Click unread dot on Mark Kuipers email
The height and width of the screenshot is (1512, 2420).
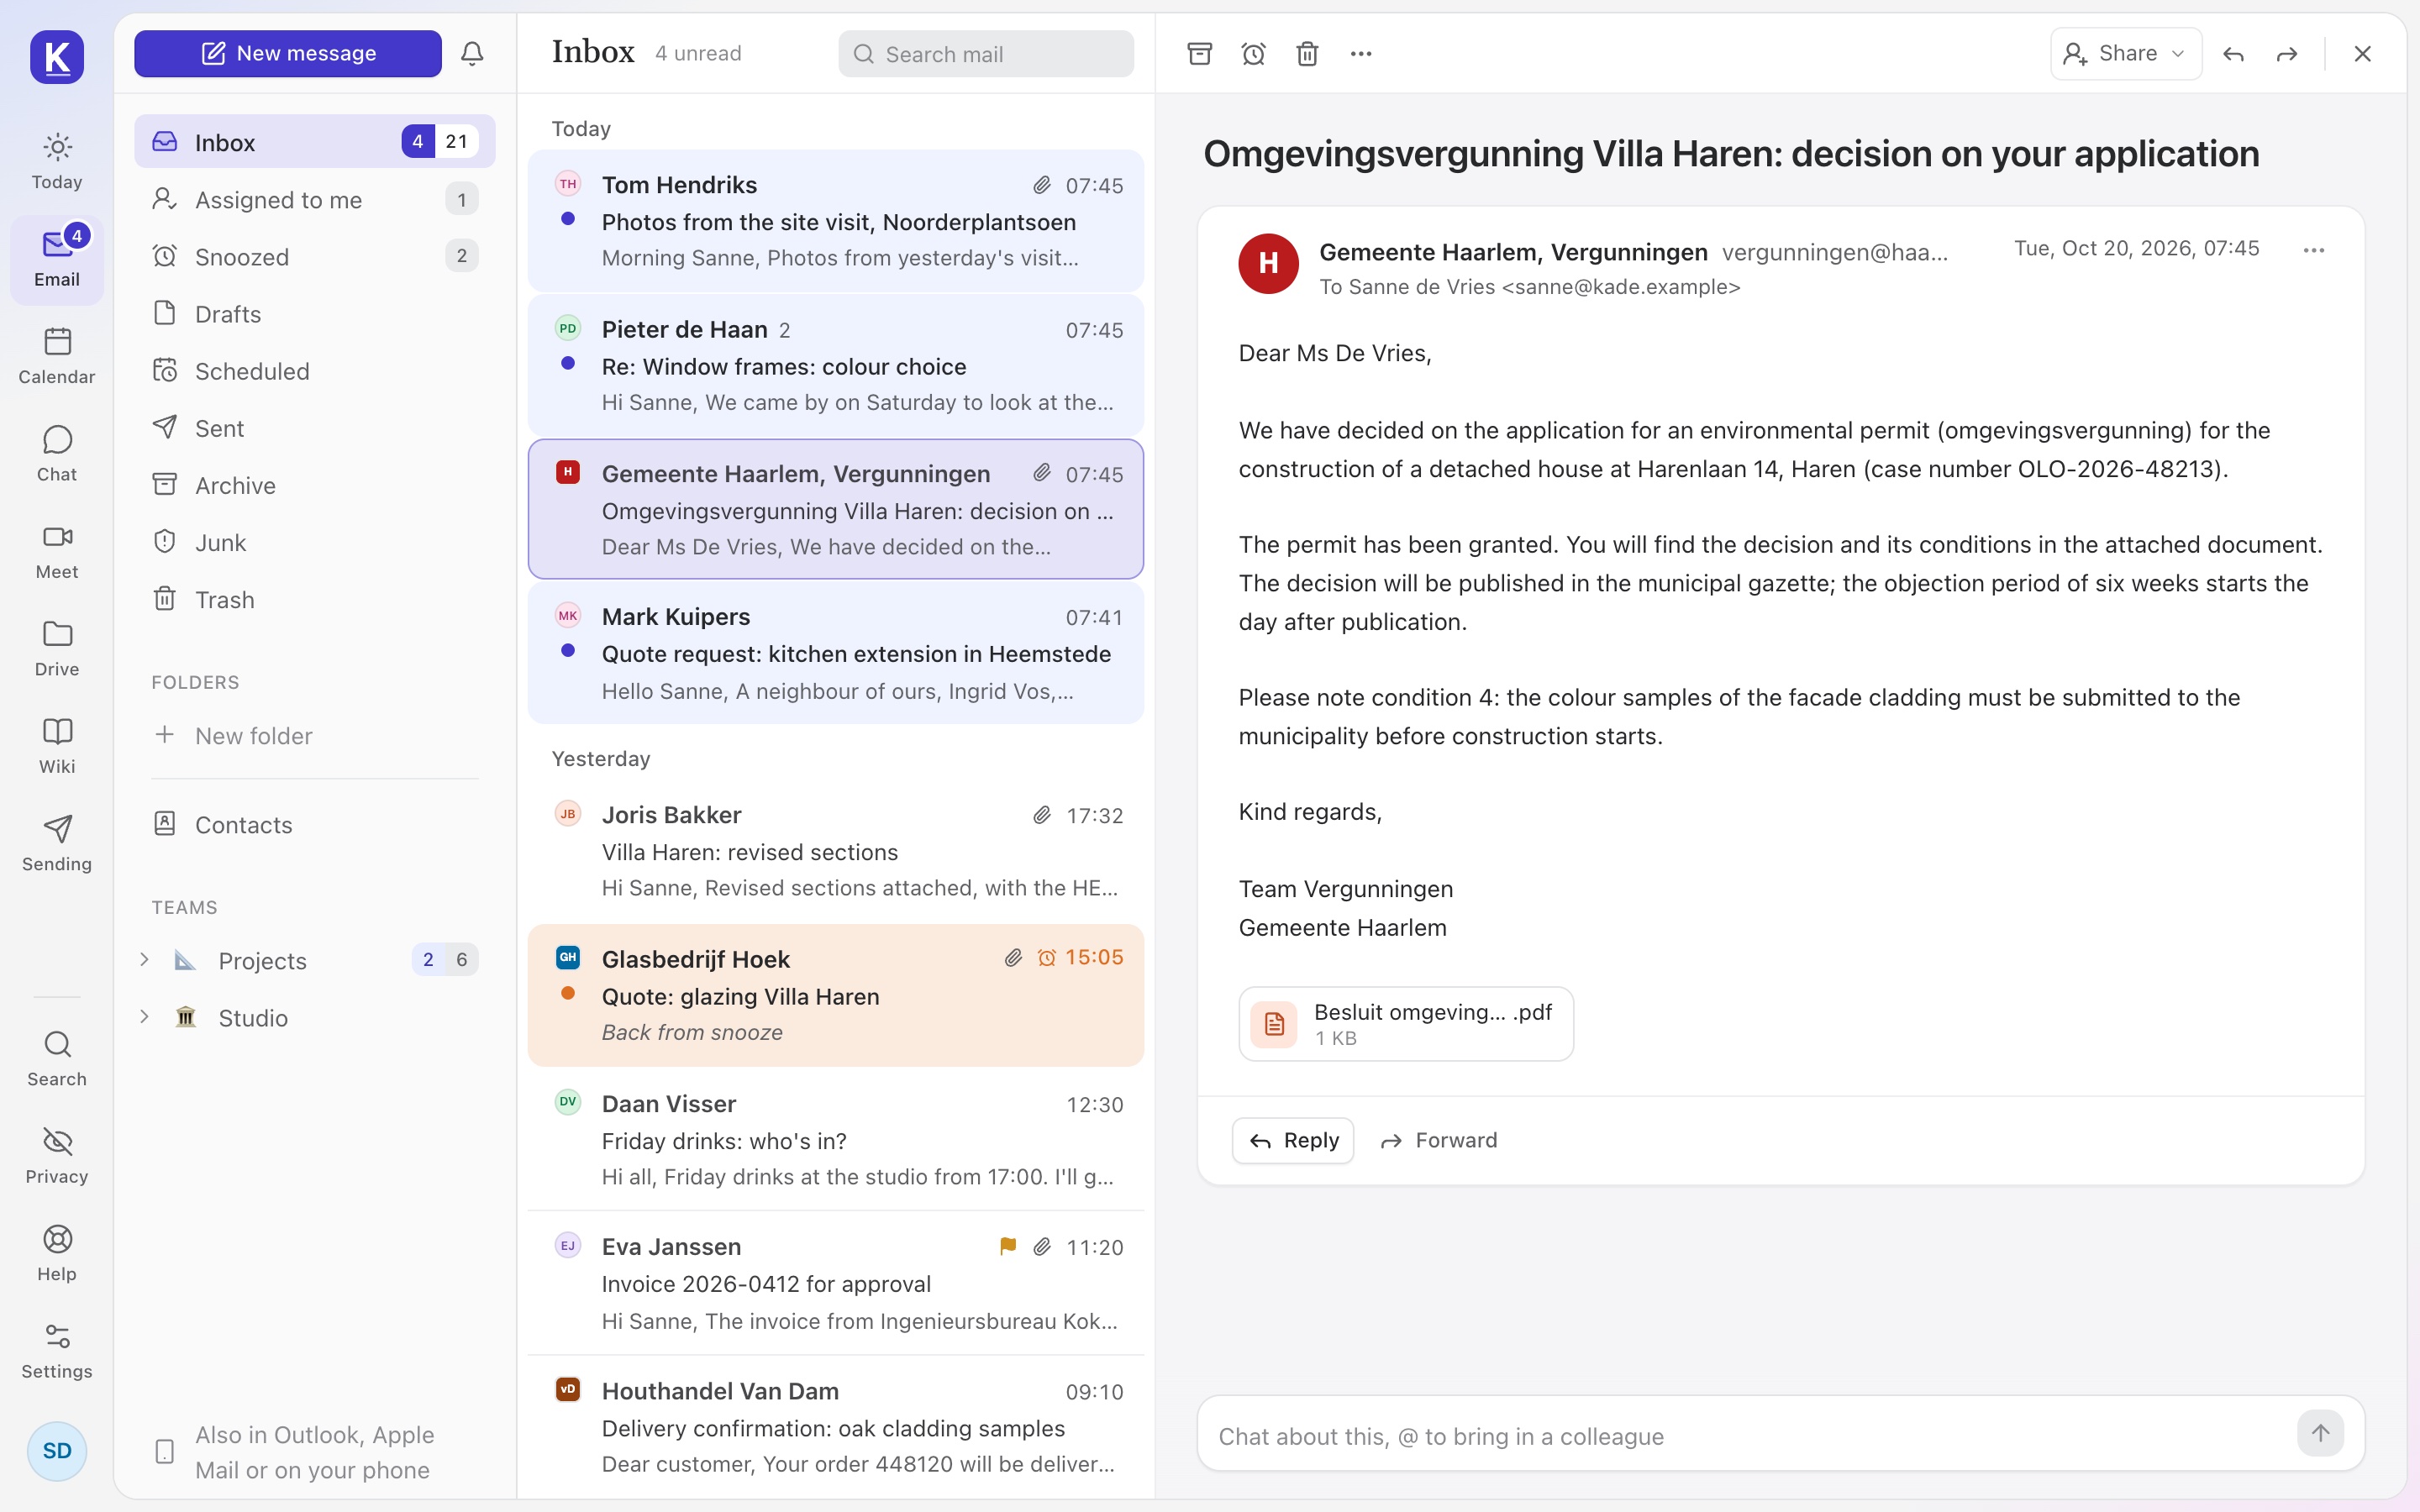point(568,650)
